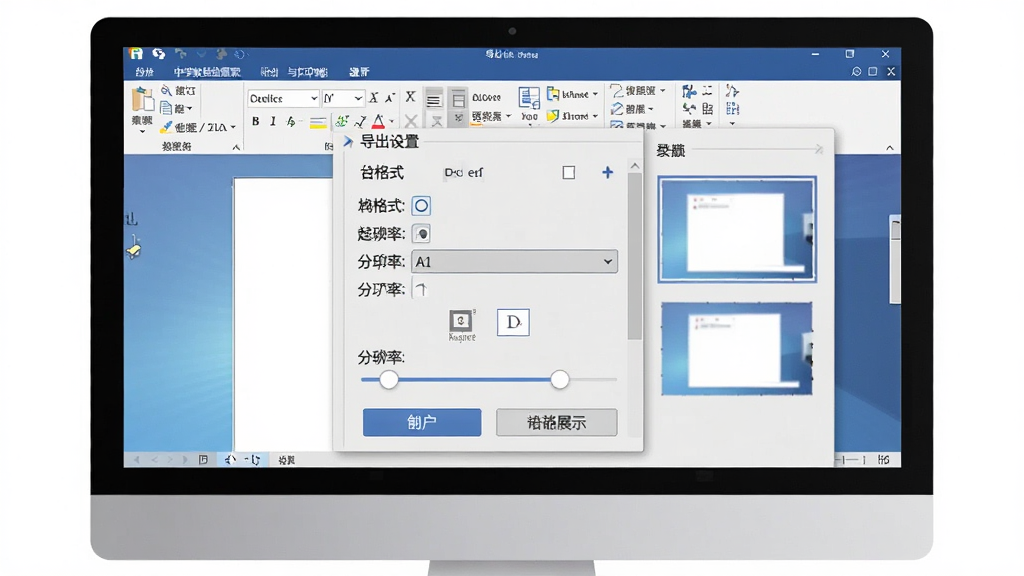1024x576 pixels.
Task: Switch to the second ribbon tab
Action: point(207,72)
